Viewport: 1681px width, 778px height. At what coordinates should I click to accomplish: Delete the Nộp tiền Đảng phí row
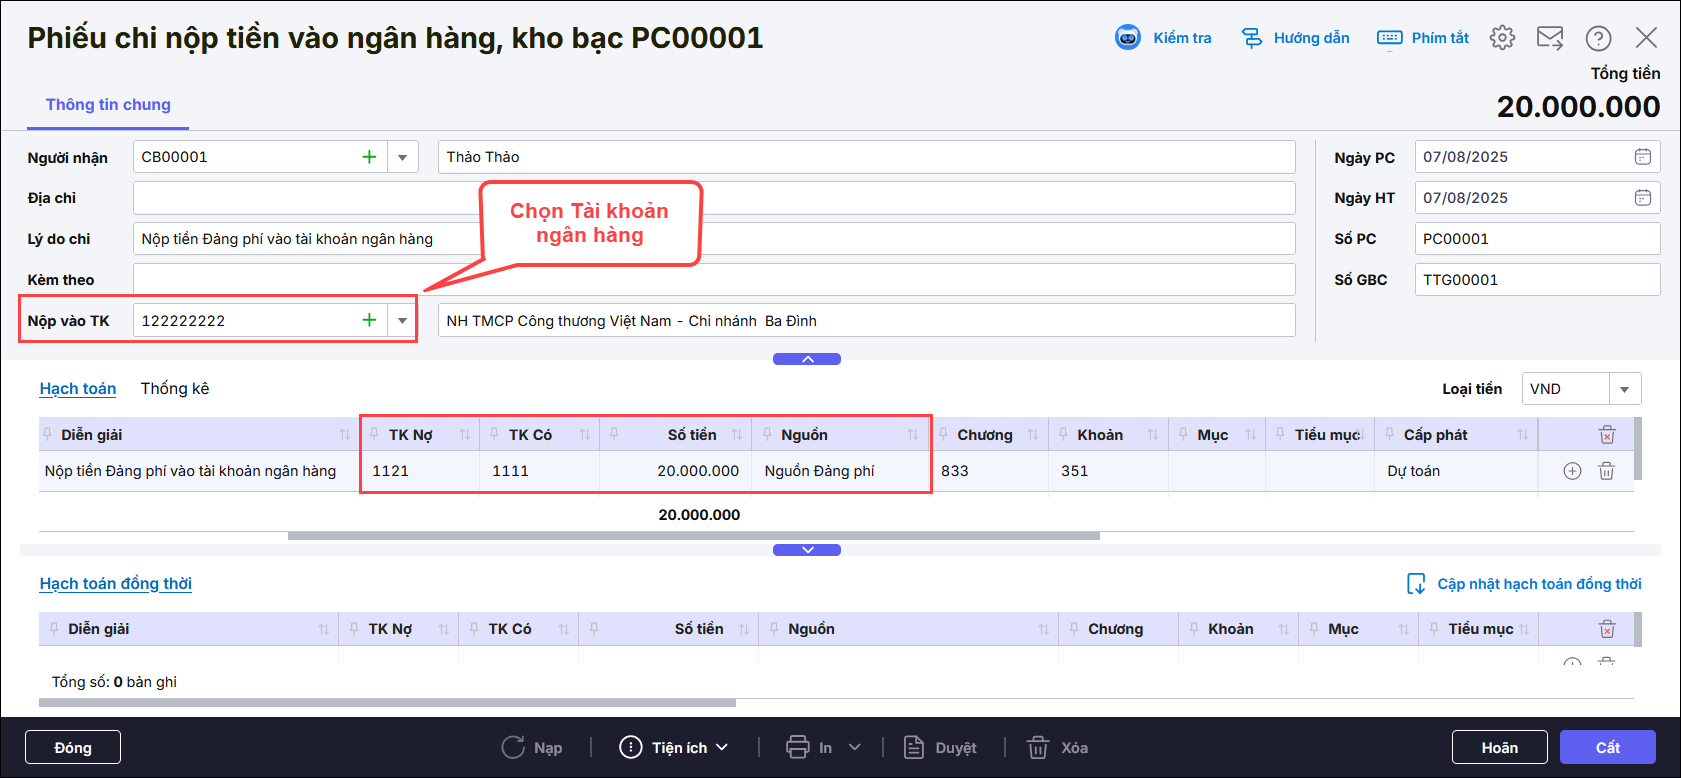pos(1606,471)
